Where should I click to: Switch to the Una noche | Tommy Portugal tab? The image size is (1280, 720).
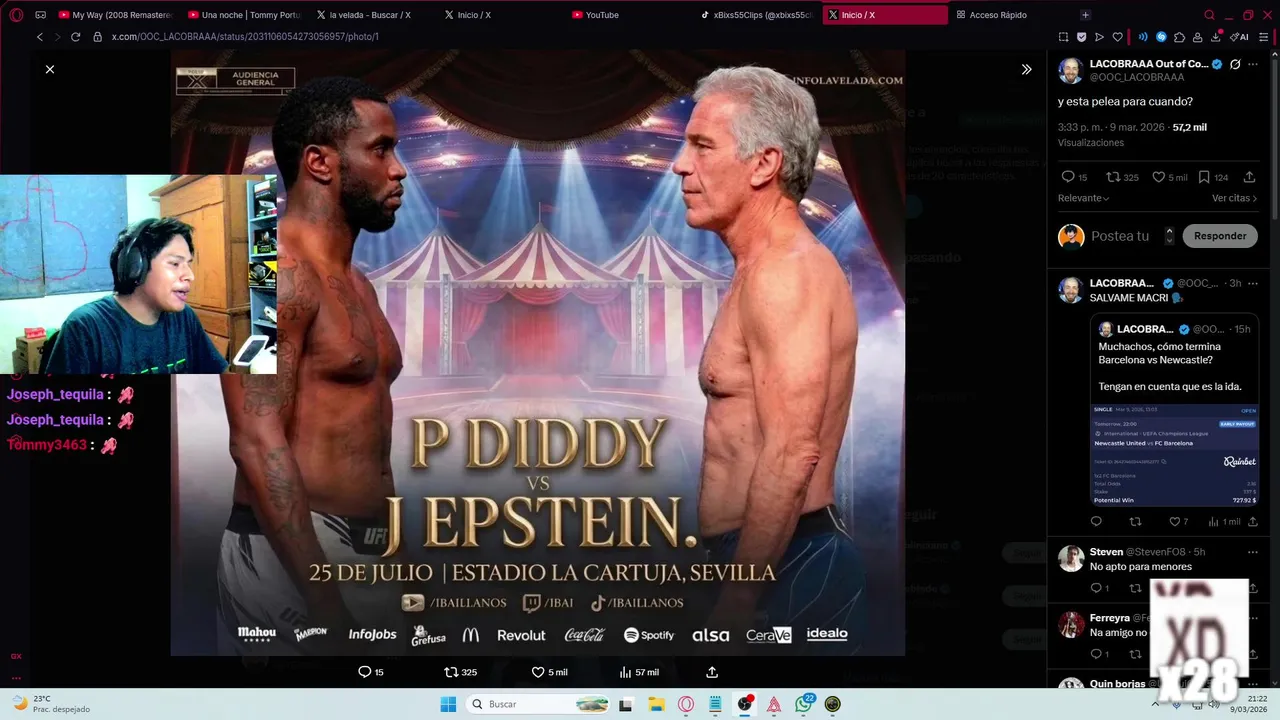coord(244,15)
